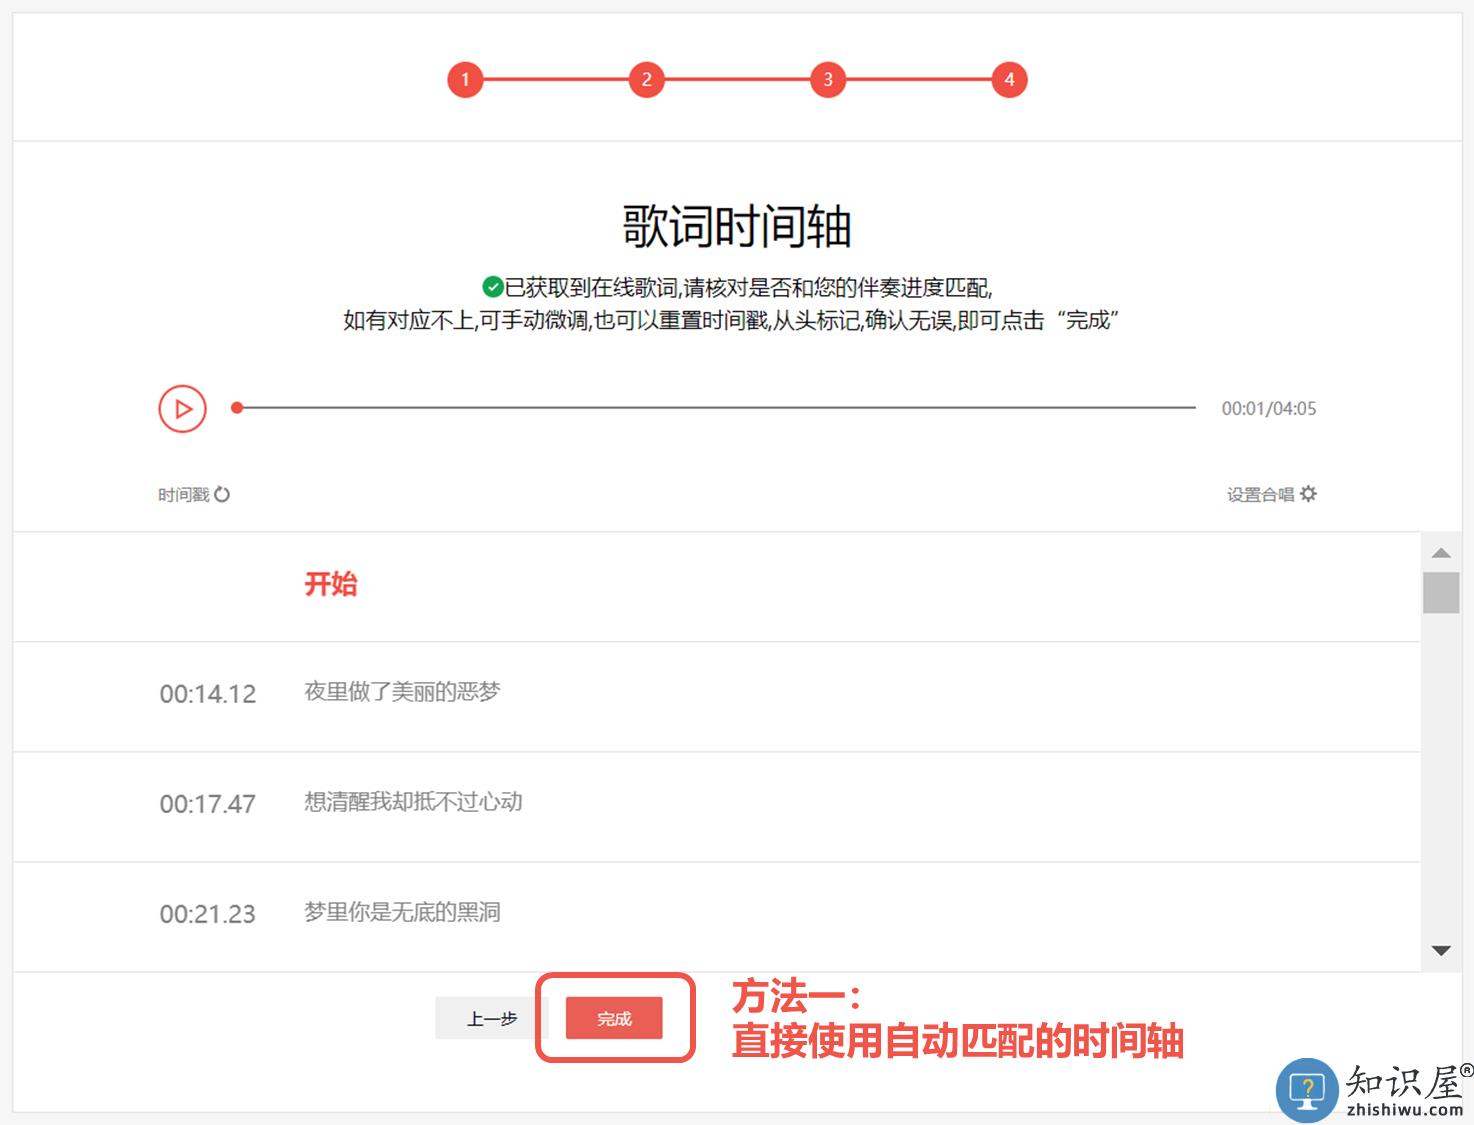Go back with 上一步 button
The image size is (1474, 1125).
click(x=491, y=1018)
